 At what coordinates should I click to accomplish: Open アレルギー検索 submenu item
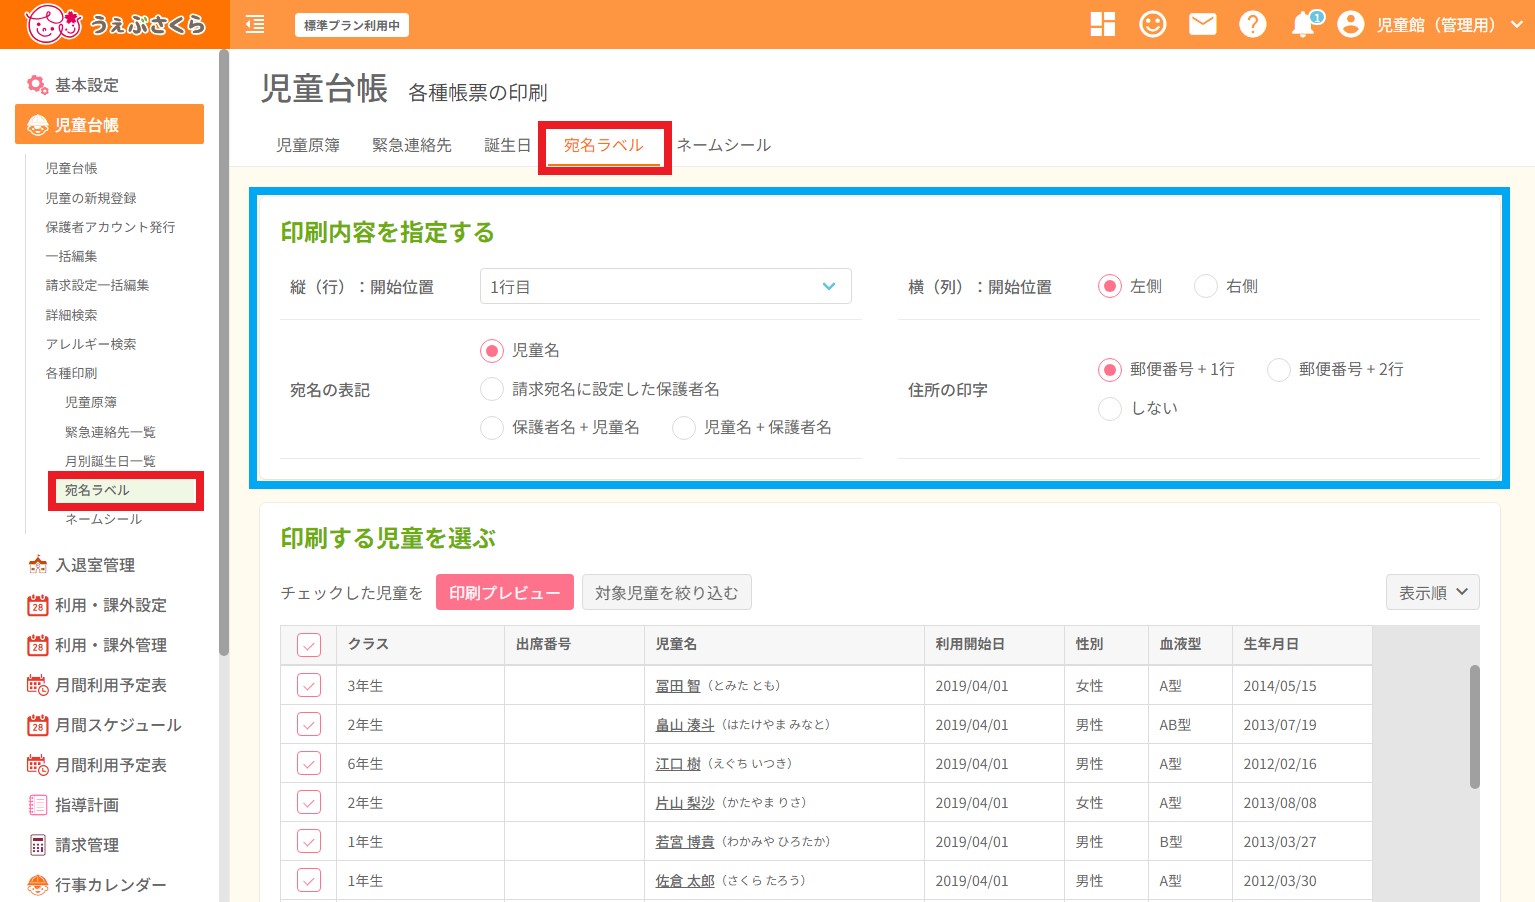click(x=91, y=344)
